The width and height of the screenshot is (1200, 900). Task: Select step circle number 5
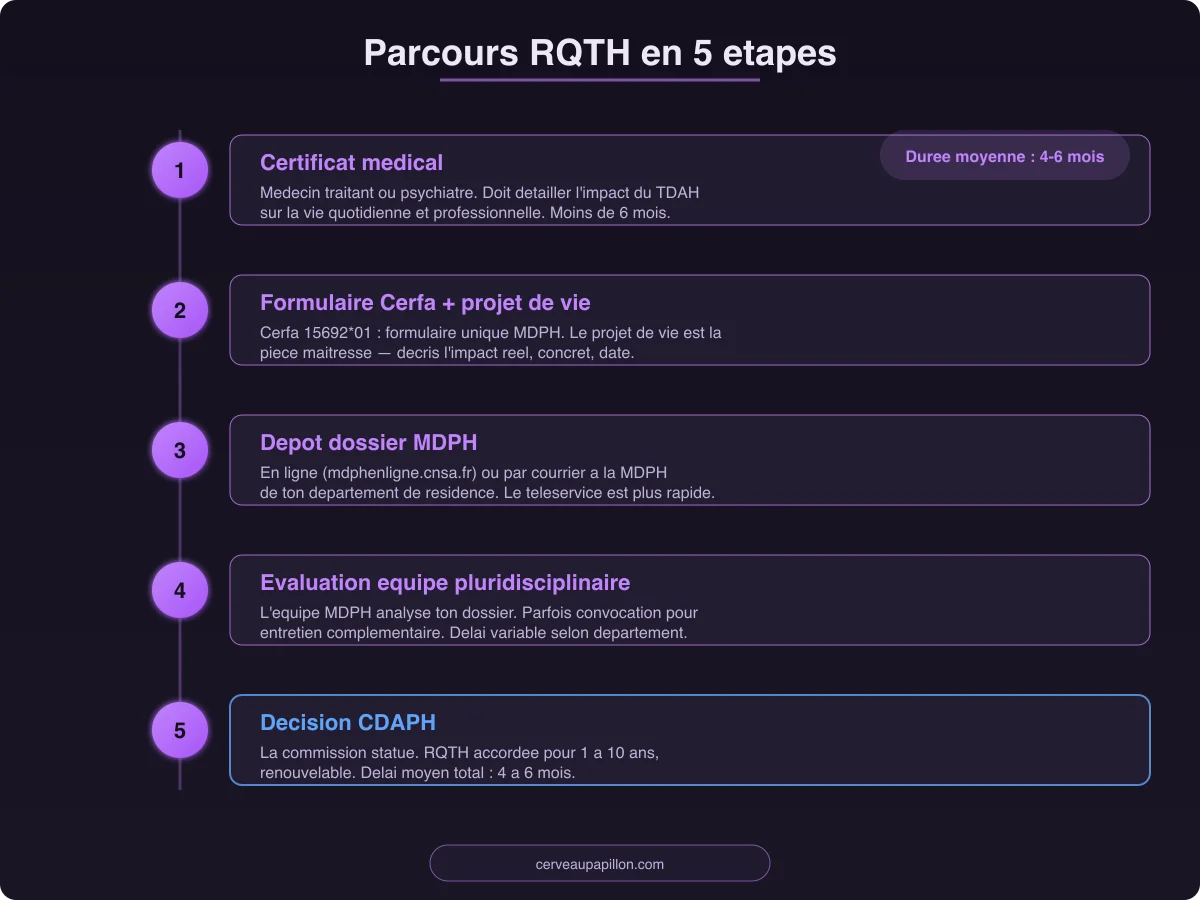tap(179, 730)
